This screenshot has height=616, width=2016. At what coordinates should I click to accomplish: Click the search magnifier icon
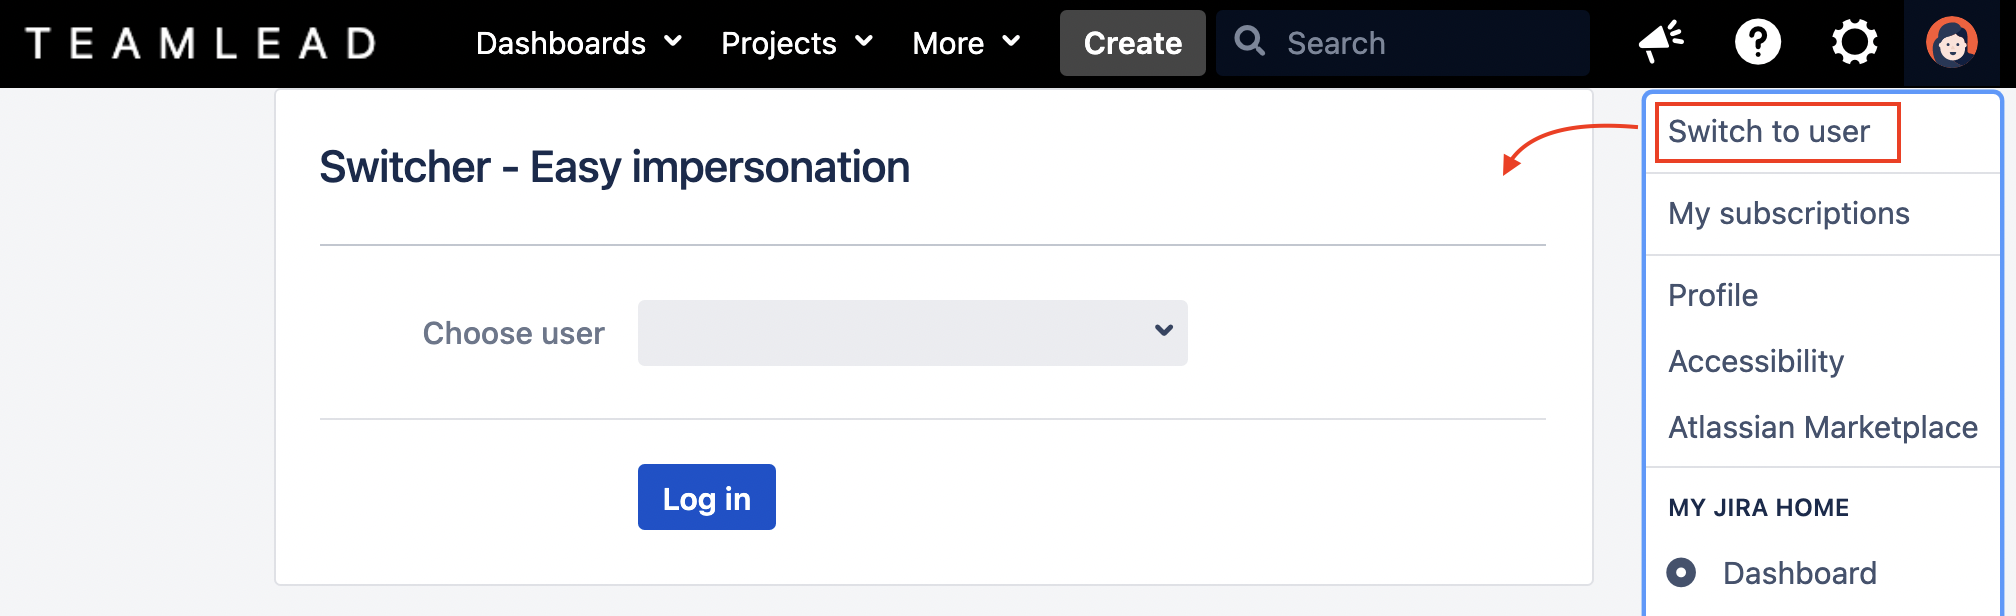pyautogui.click(x=1249, y=42)
